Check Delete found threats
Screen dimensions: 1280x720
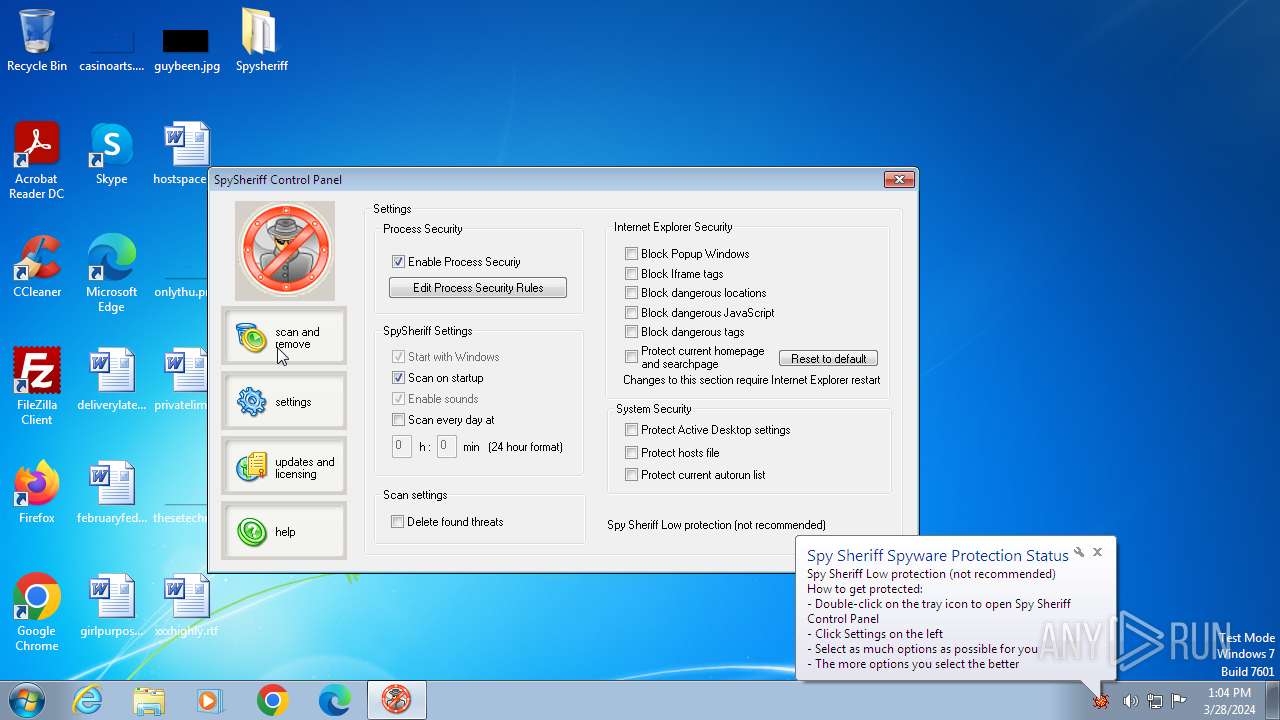click(398, 522)
